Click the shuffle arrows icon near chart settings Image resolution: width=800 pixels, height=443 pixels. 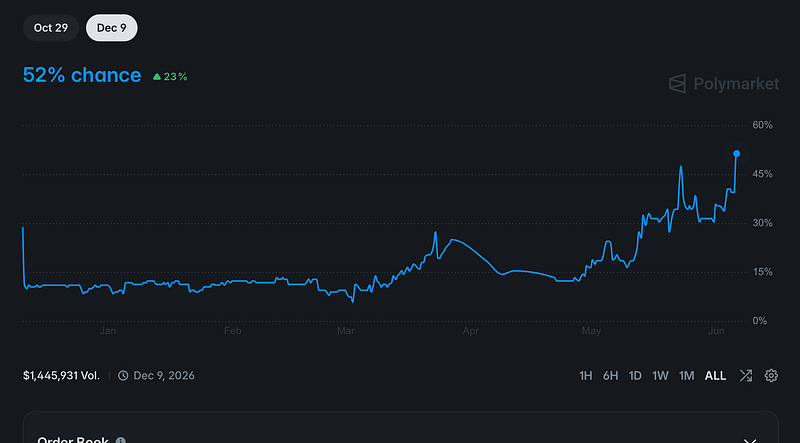[746, 376]
